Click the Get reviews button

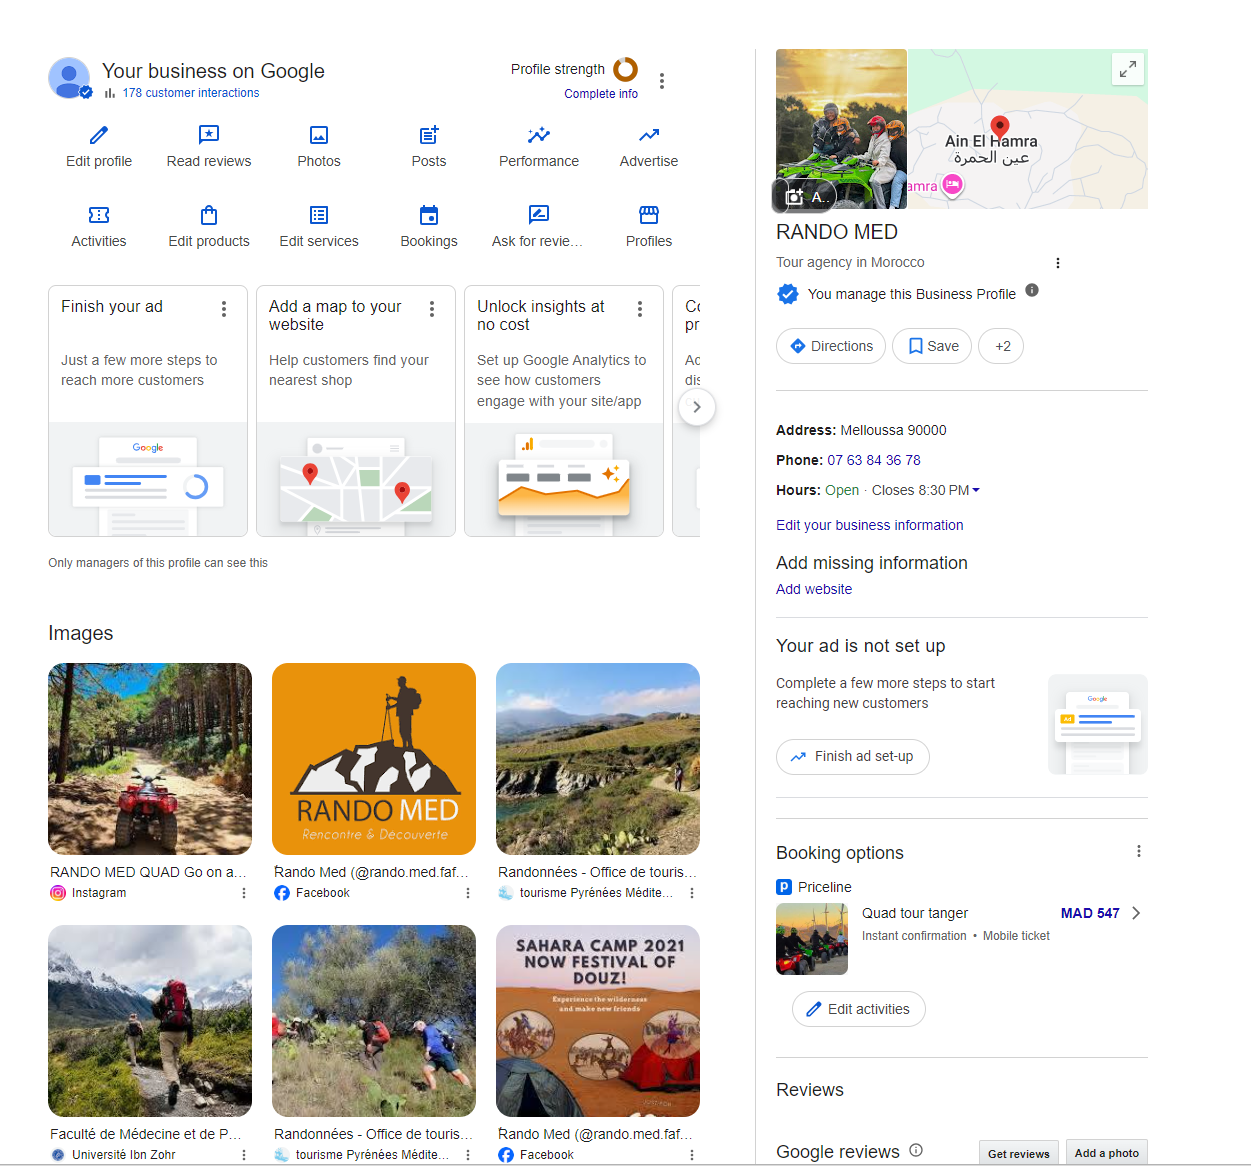click(1019, 1153)
